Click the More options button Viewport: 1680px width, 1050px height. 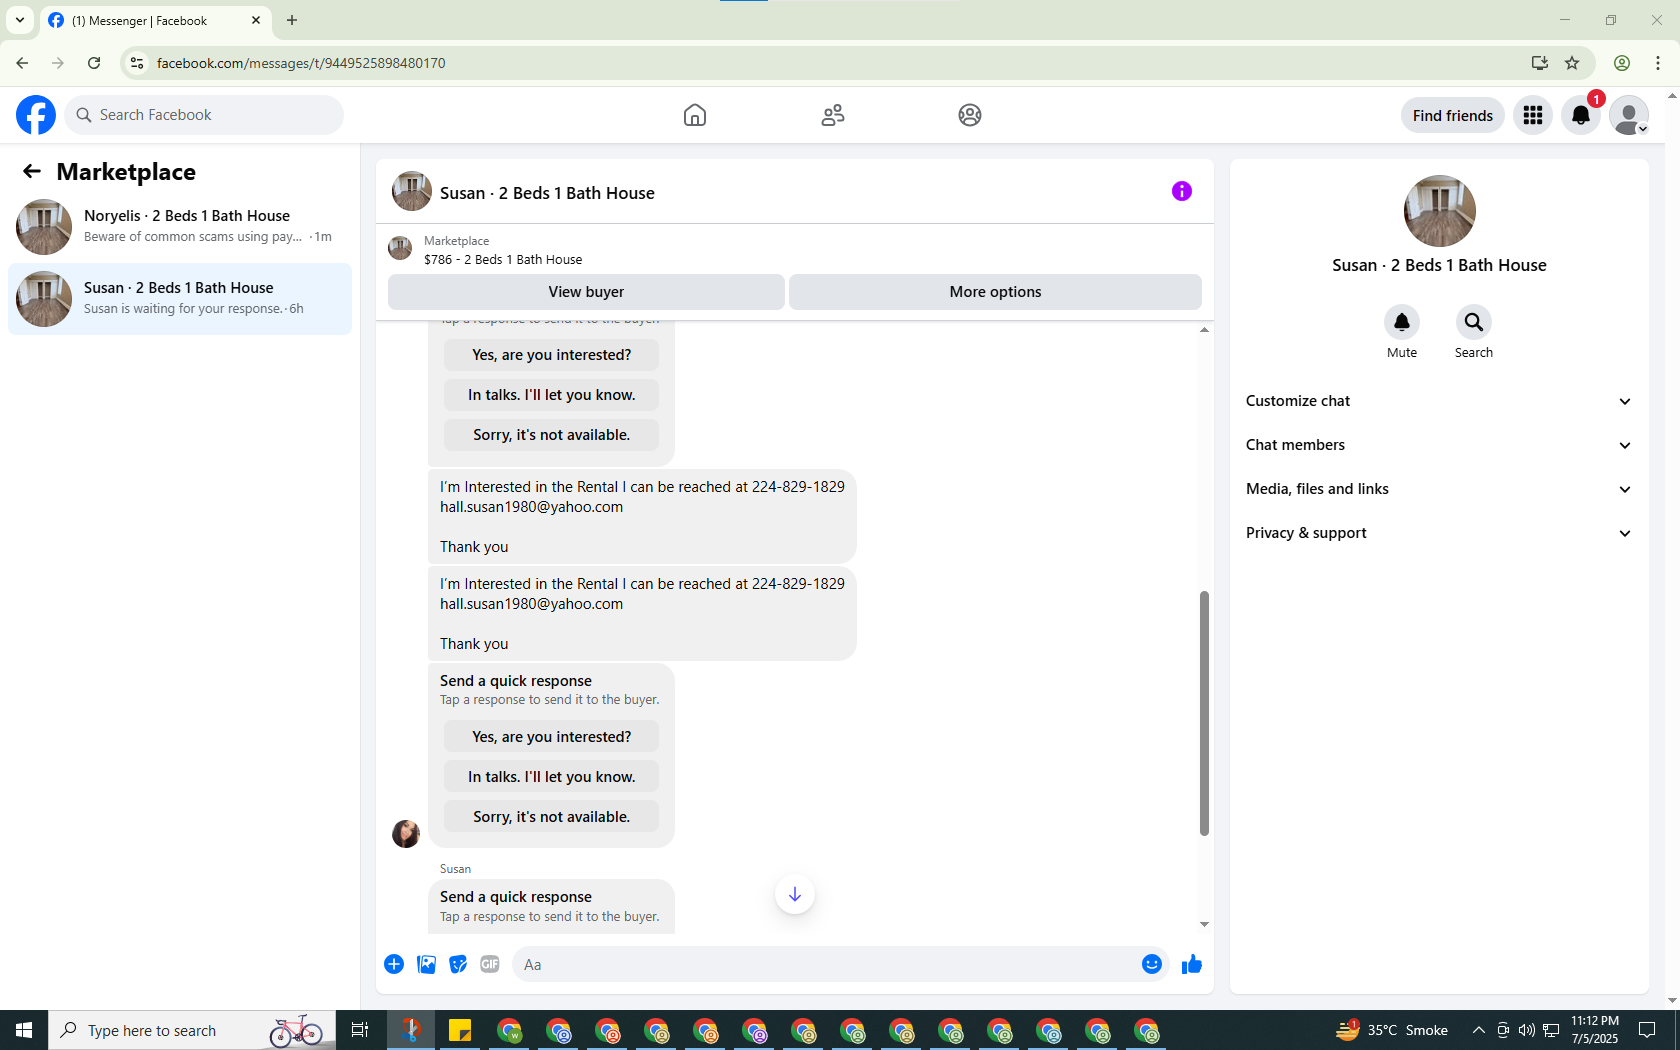(995, 292)
